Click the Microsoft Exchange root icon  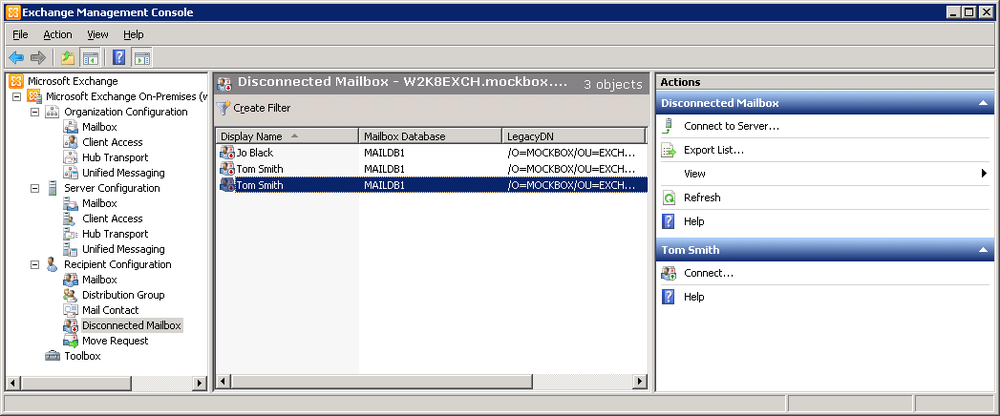(17, 81)
